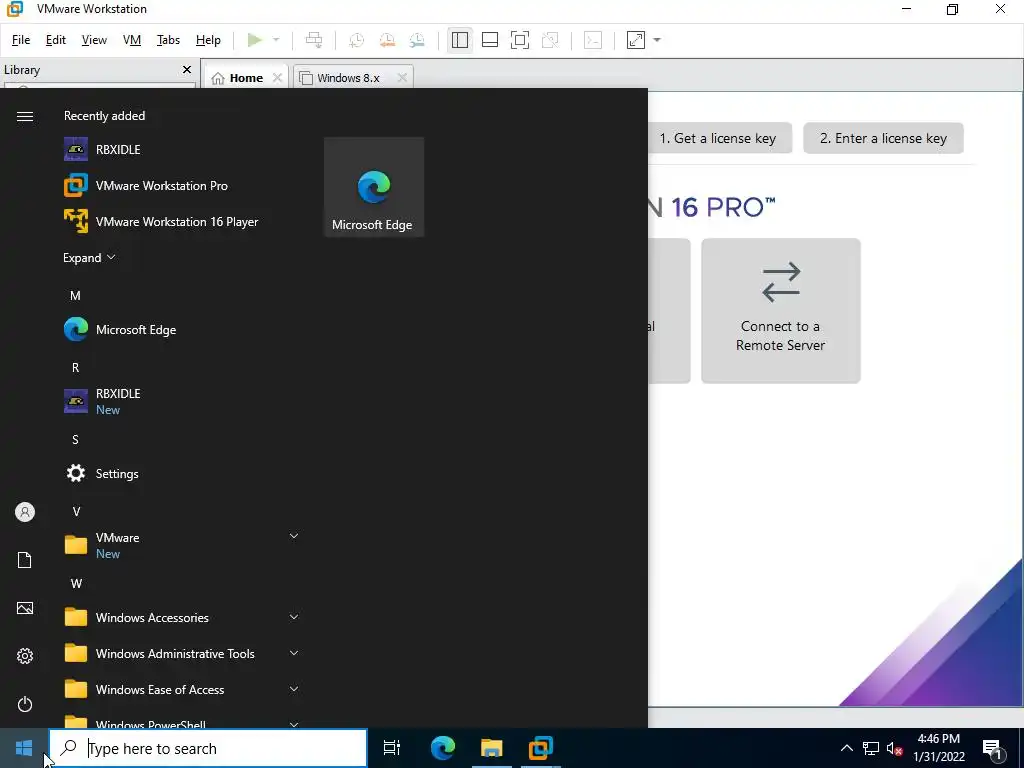Click letter W section header
Viewport: 1024px width, 768px height.
(x=76, y=584)
